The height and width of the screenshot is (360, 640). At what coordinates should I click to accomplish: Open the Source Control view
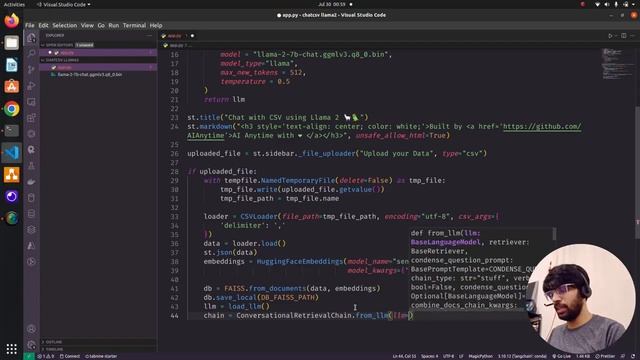[x=31, y=70]
